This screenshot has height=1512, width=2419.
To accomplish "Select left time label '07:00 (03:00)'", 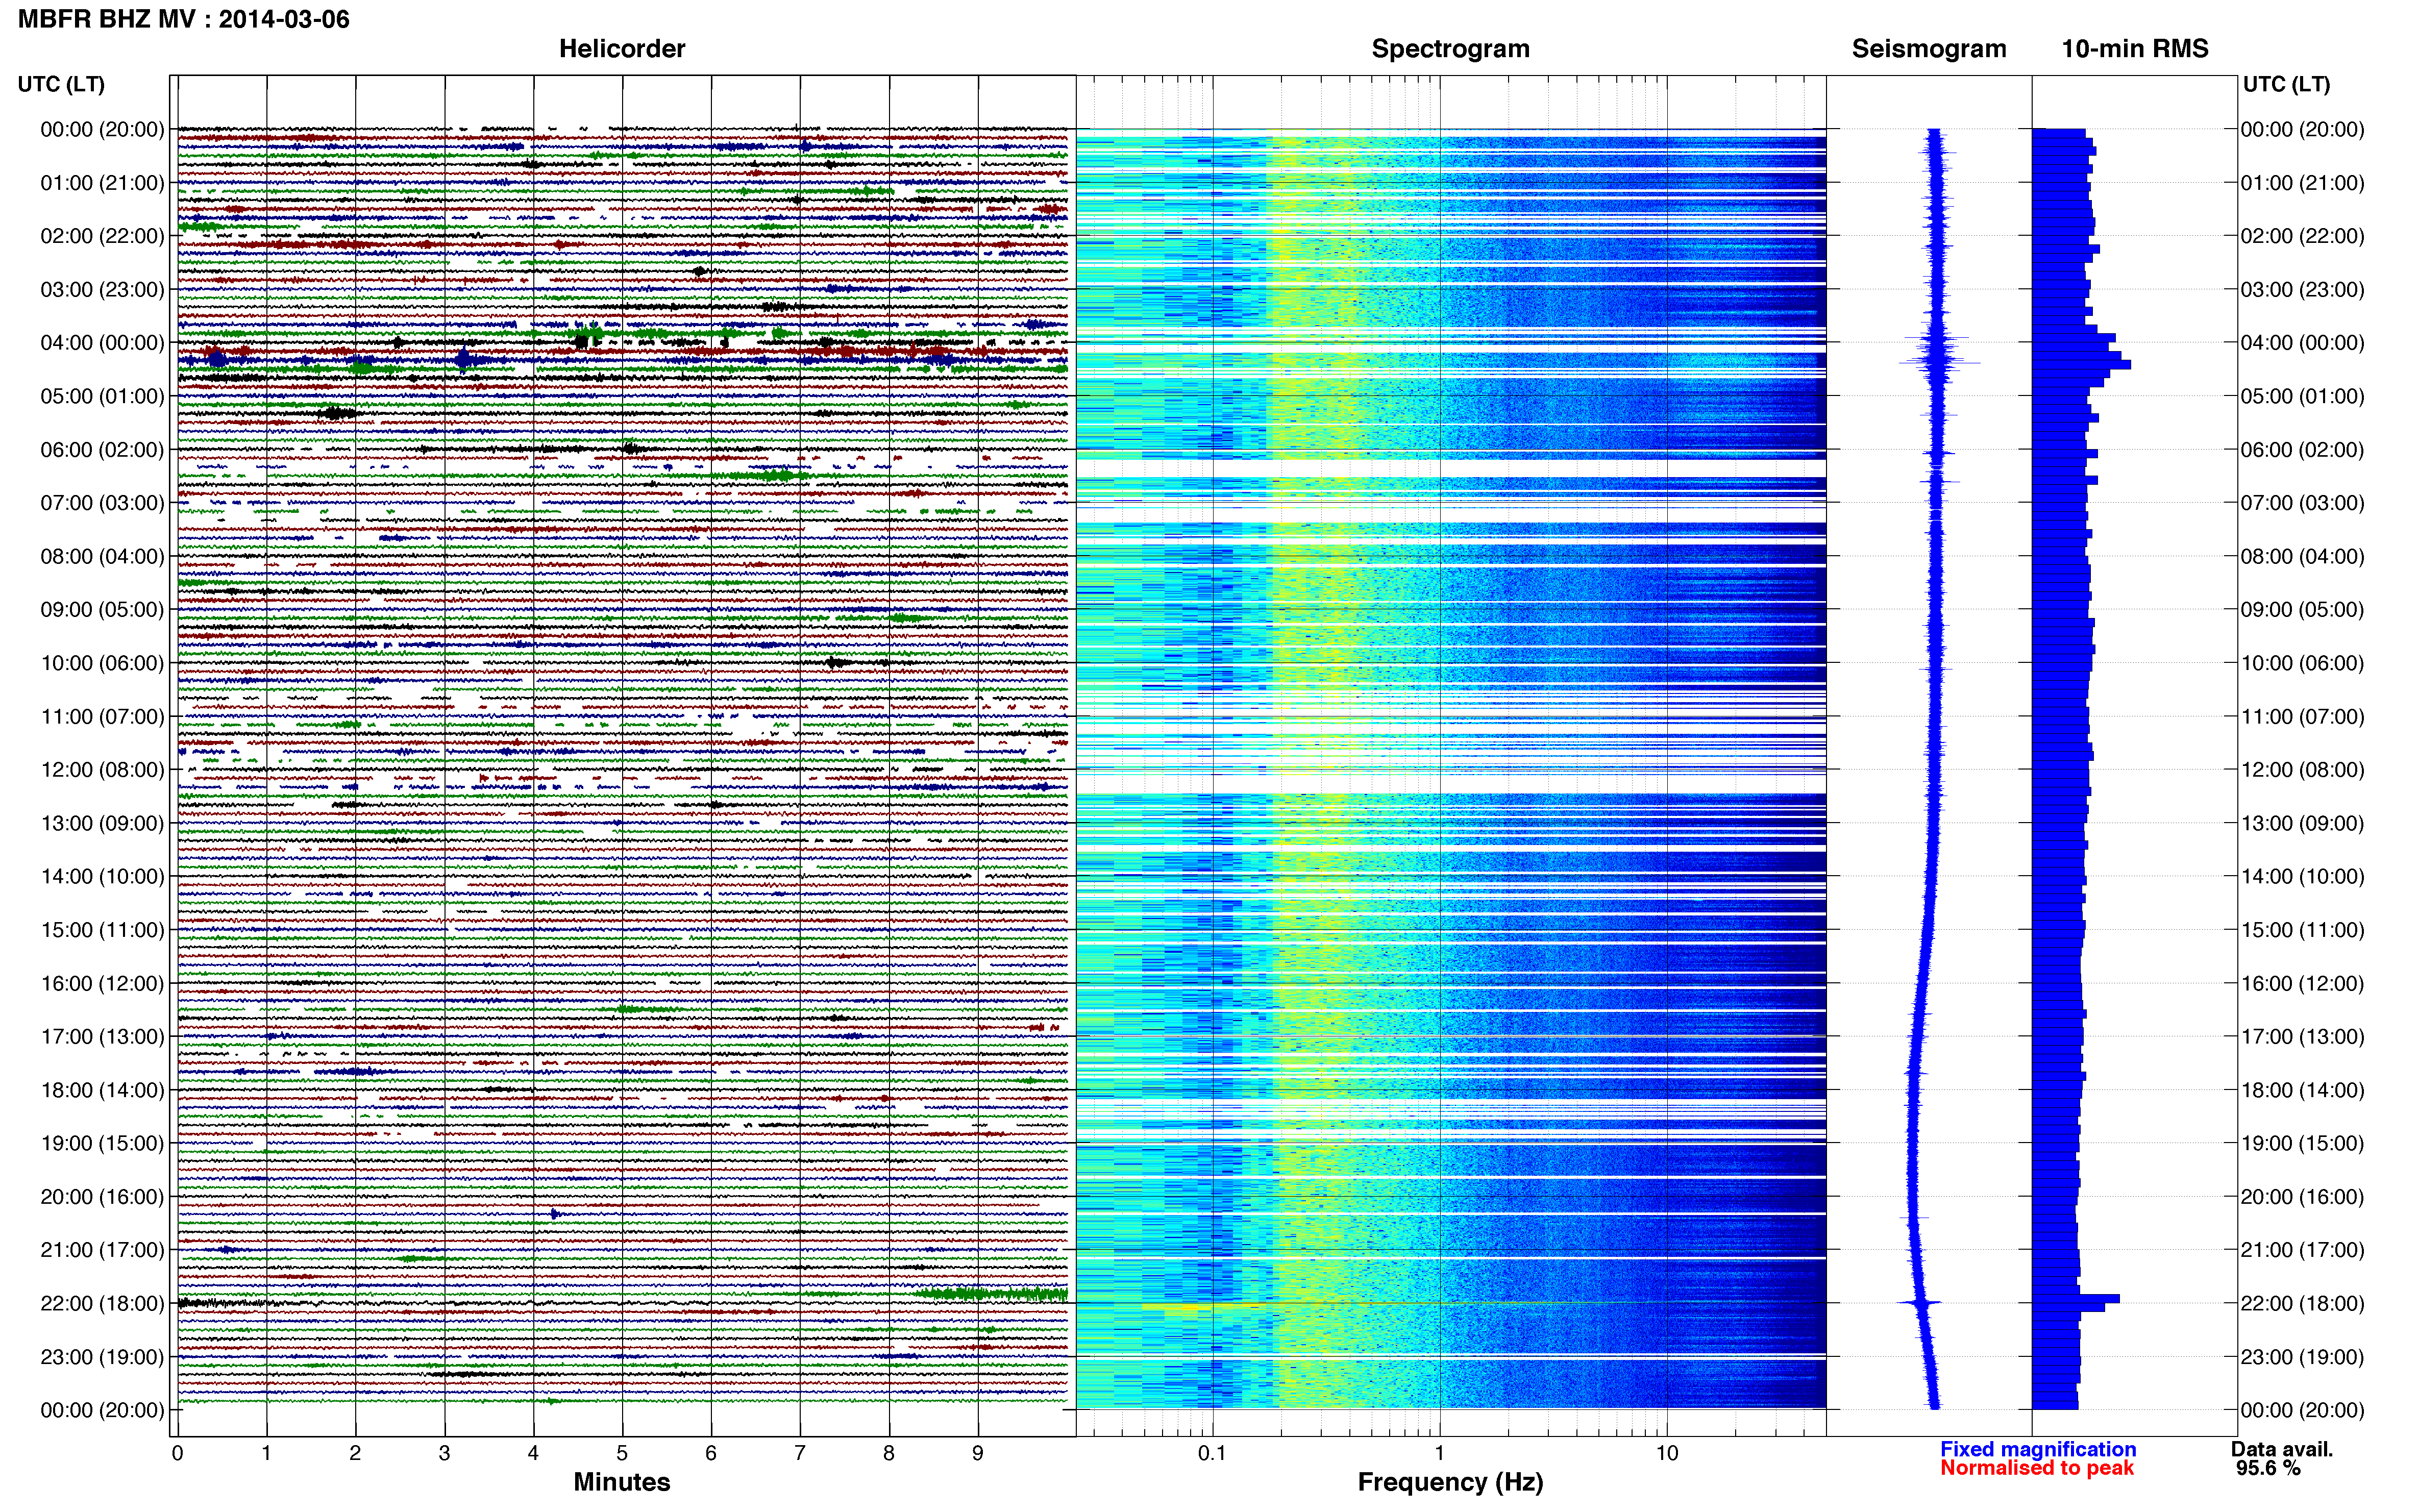I will point(102,503).
